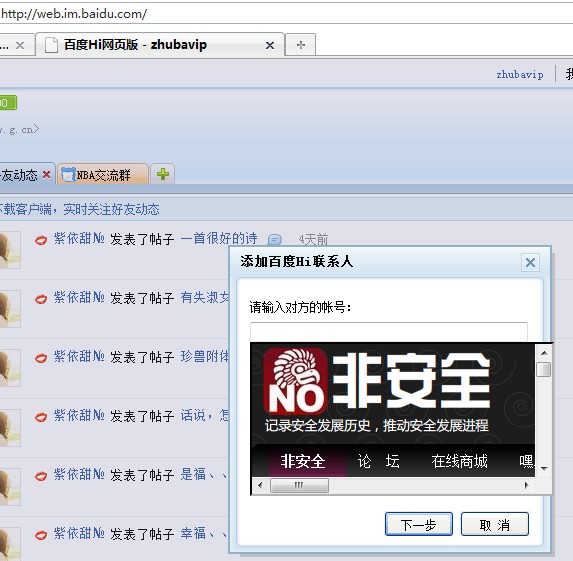Click the avatar thumbnail beside the 珍兽附体 post
573x561 pixels.
click(x=10, y=367)
